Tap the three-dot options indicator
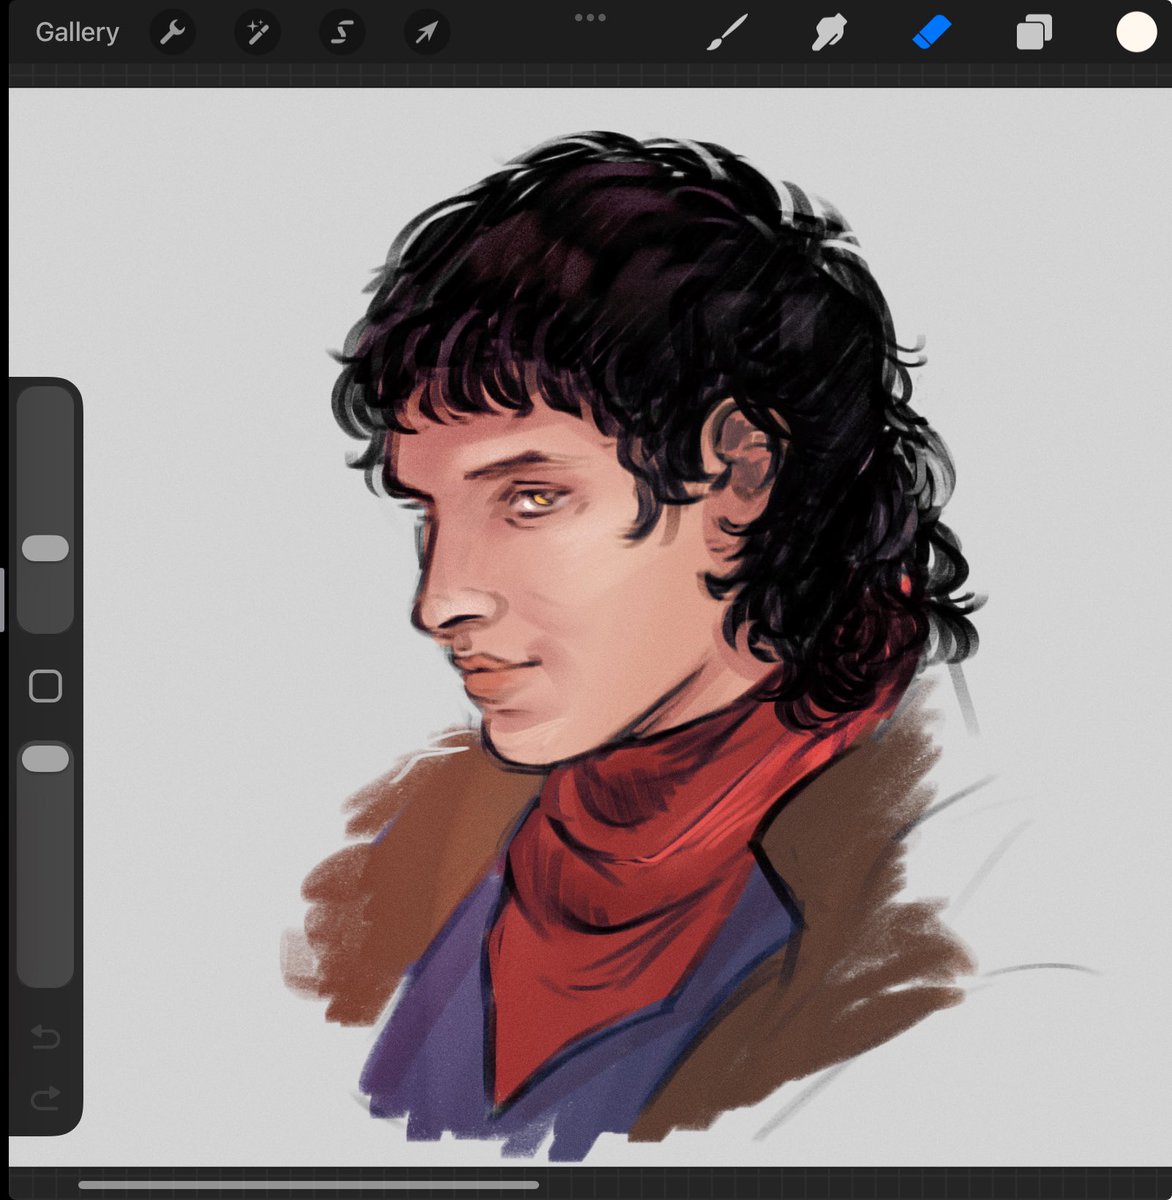The width and height of the screenshot is (1172, 1200). (590, 16)
